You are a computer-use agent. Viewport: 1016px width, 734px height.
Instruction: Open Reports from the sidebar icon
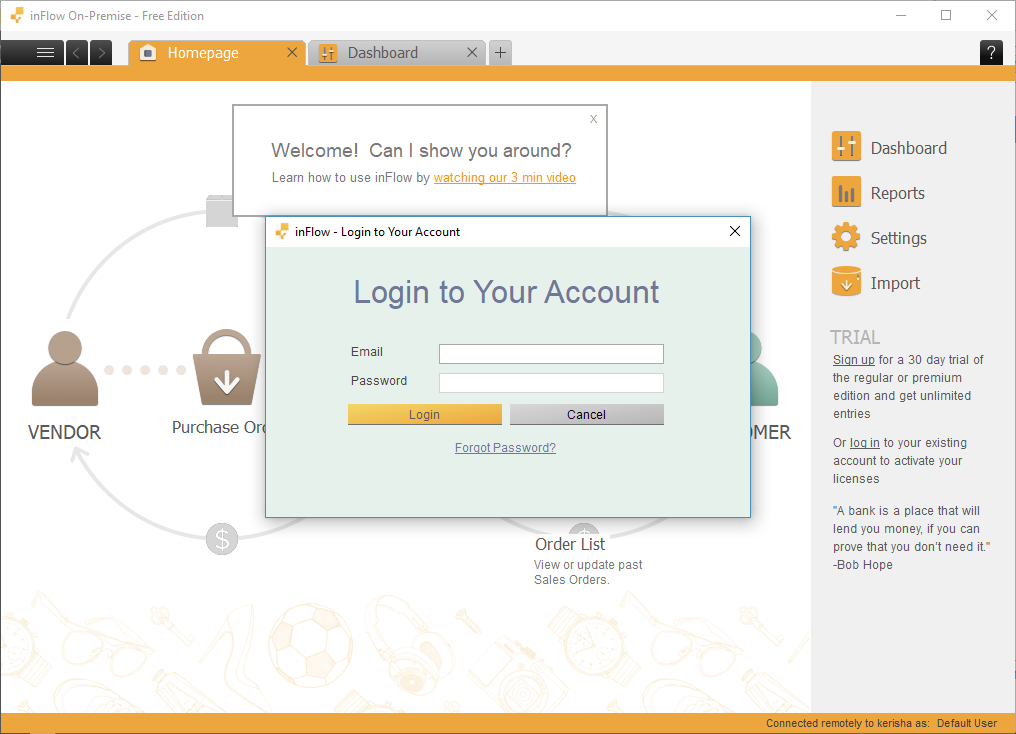tap(846, 192)
